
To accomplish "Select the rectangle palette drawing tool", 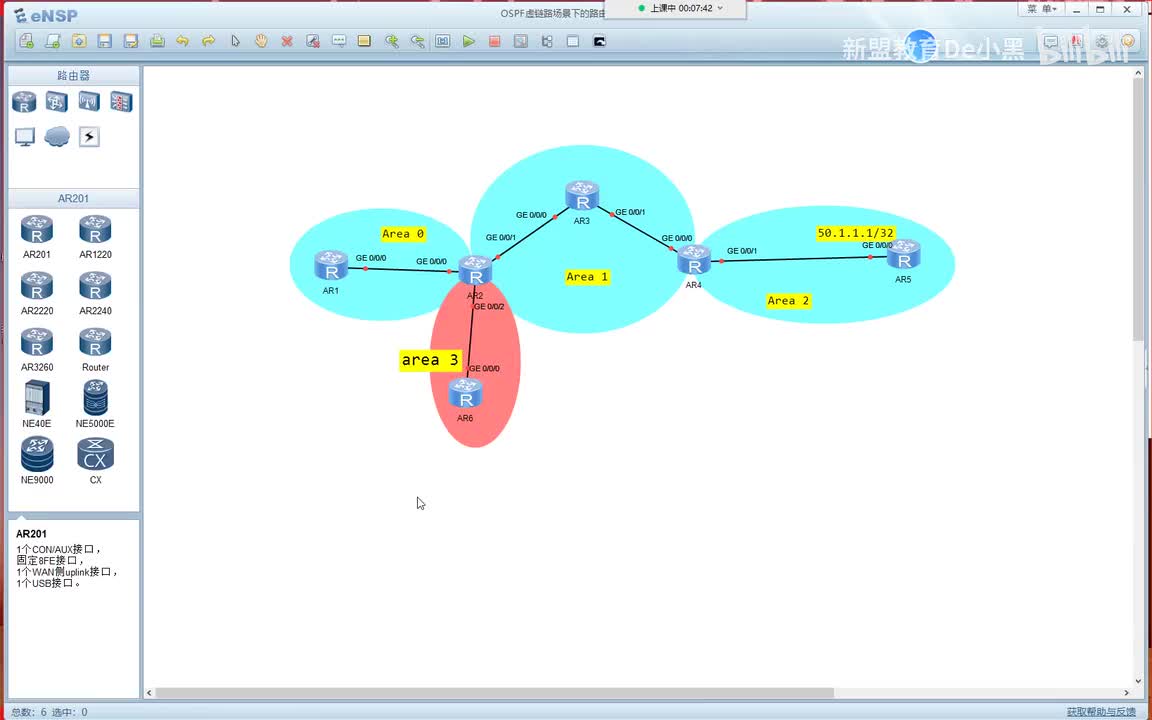I will [364, 41].
